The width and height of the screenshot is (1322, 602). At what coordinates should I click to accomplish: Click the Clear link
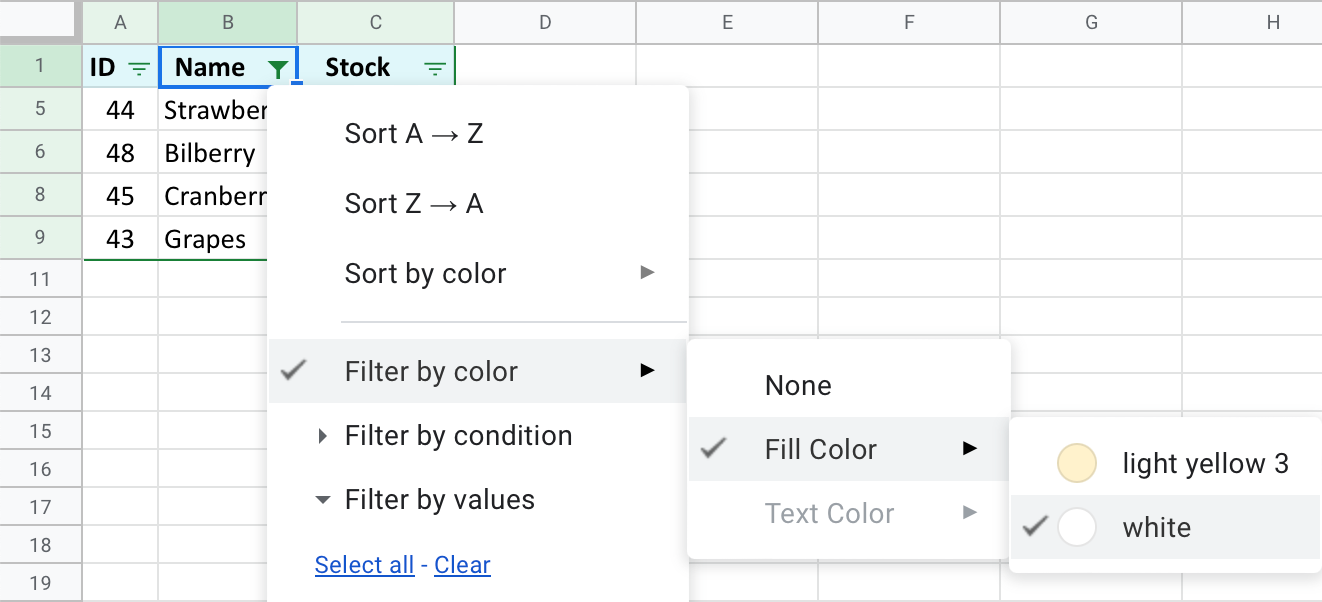click(x=462, y=564)
